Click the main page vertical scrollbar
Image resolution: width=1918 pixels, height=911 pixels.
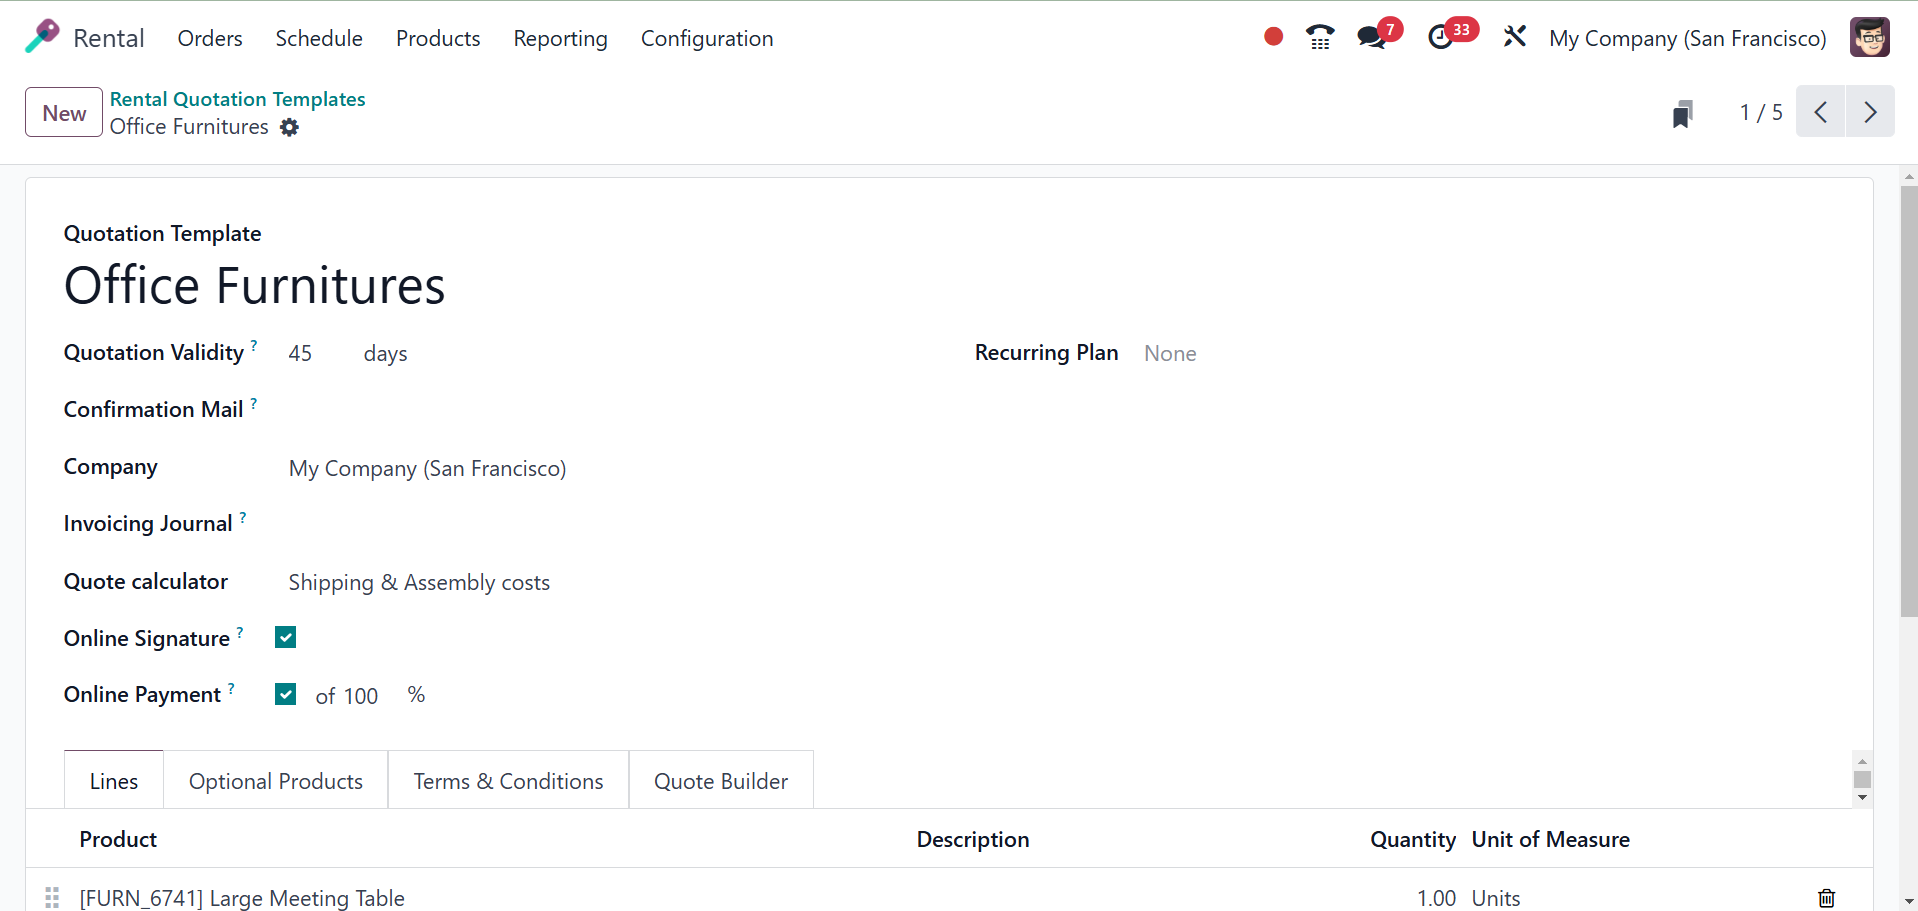(x=1909, y=400)
